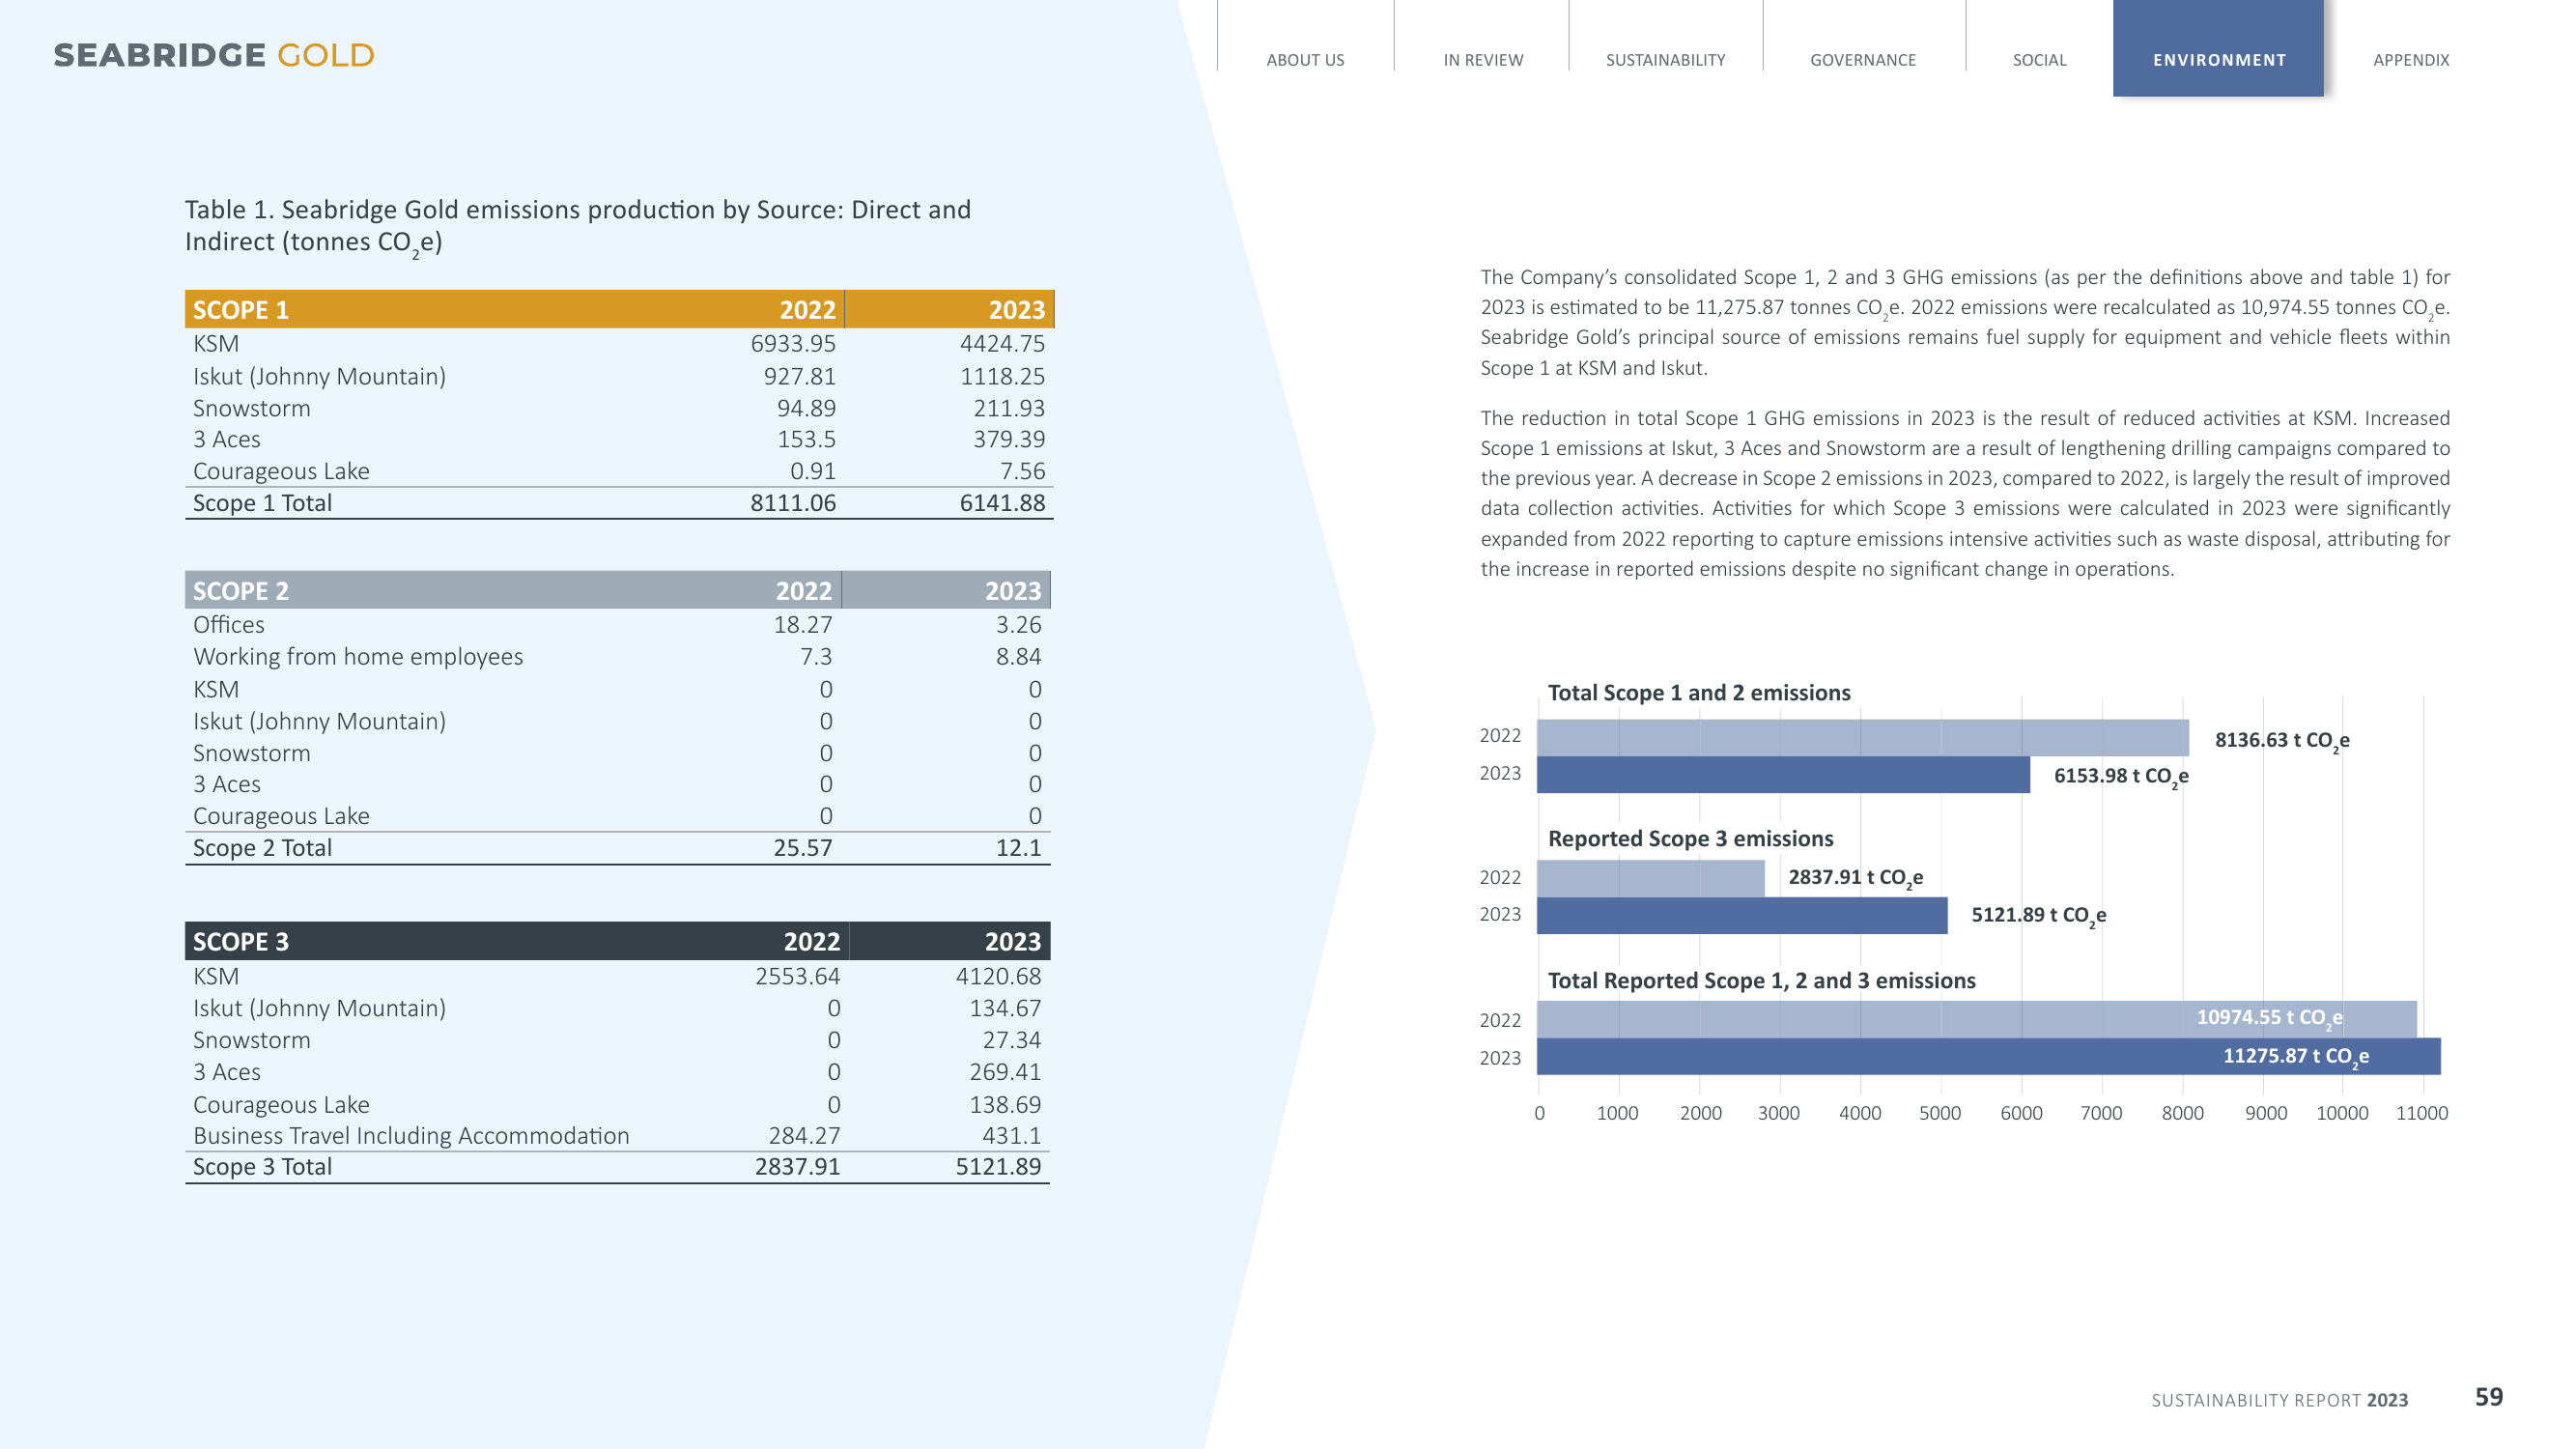The width and height of the screenshot is (2576, 1449).
Task: Click axis label 11000 on the chart
Action: click(x=2422, y=1113)
